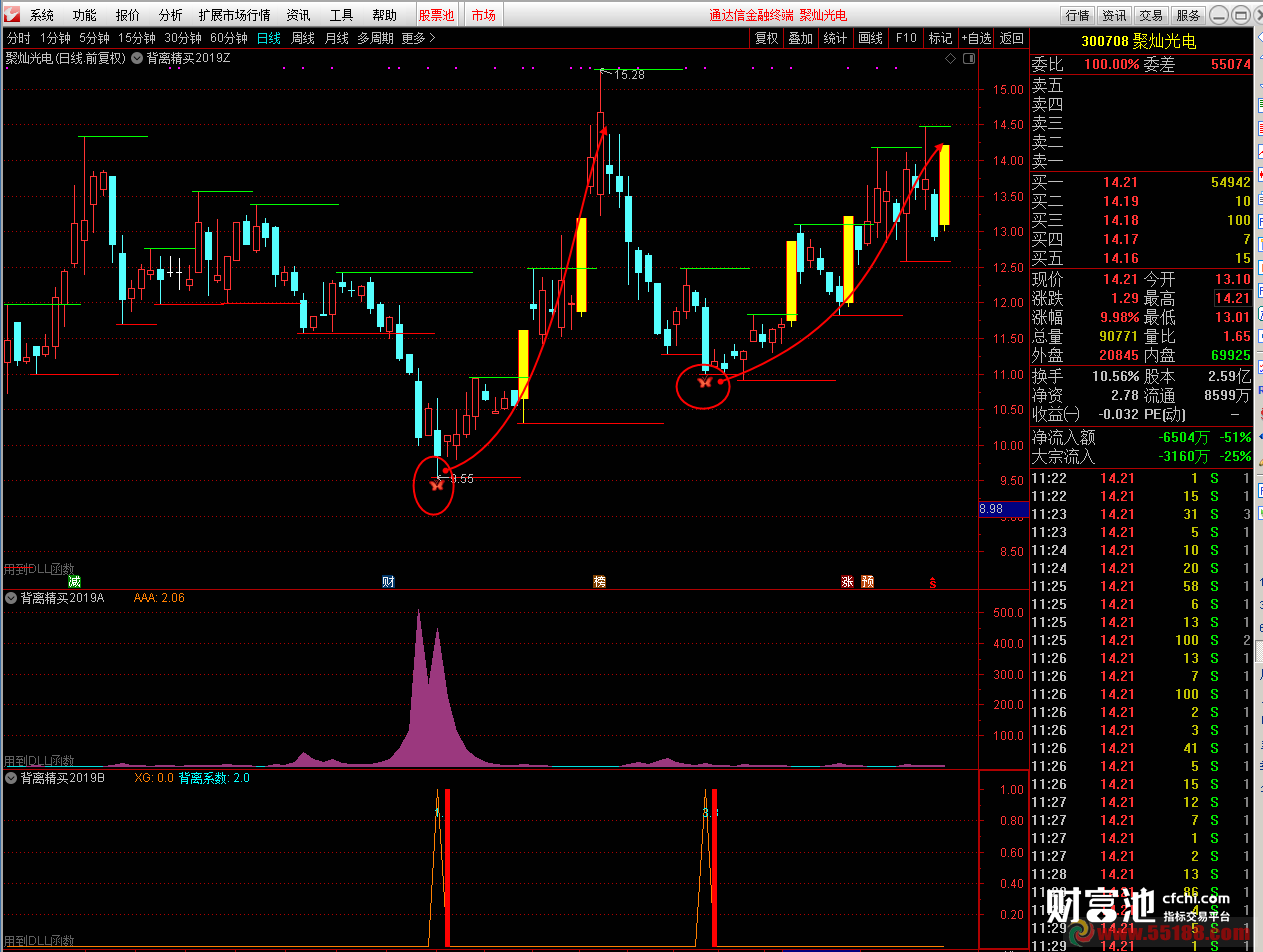1263x952 pixels.
Task: Open the 帮助 menu
Action: (384, 15)
